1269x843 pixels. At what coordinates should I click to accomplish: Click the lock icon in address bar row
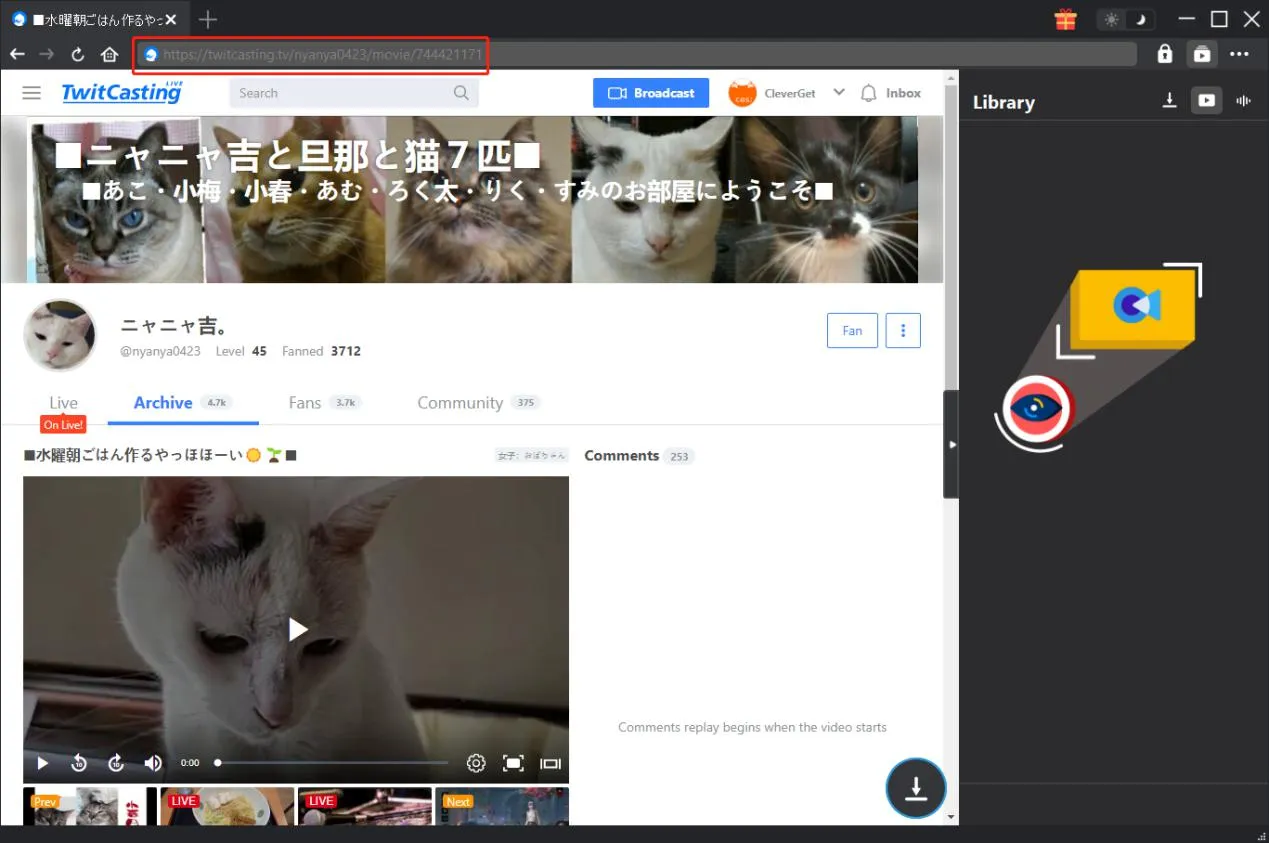[x=1164, y=54]
